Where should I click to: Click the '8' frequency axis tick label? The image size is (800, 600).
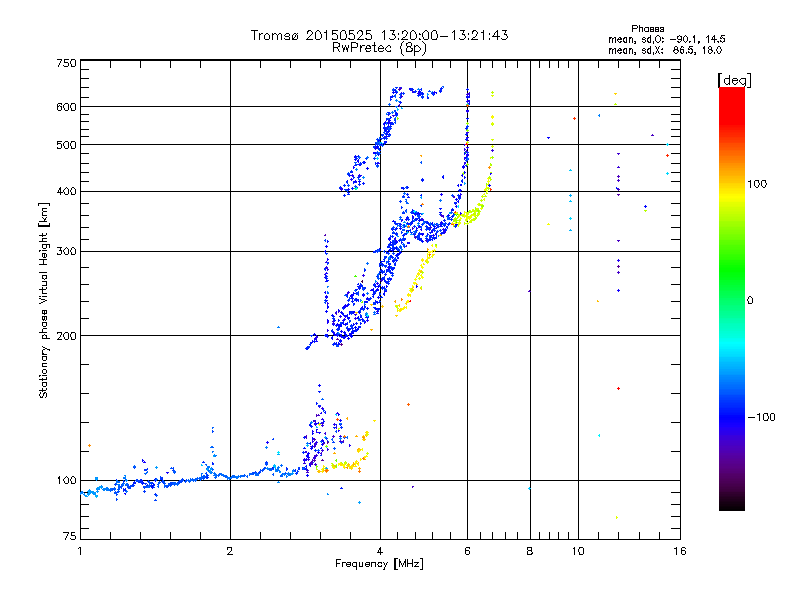pyautogui.click(x=530, y=551)
